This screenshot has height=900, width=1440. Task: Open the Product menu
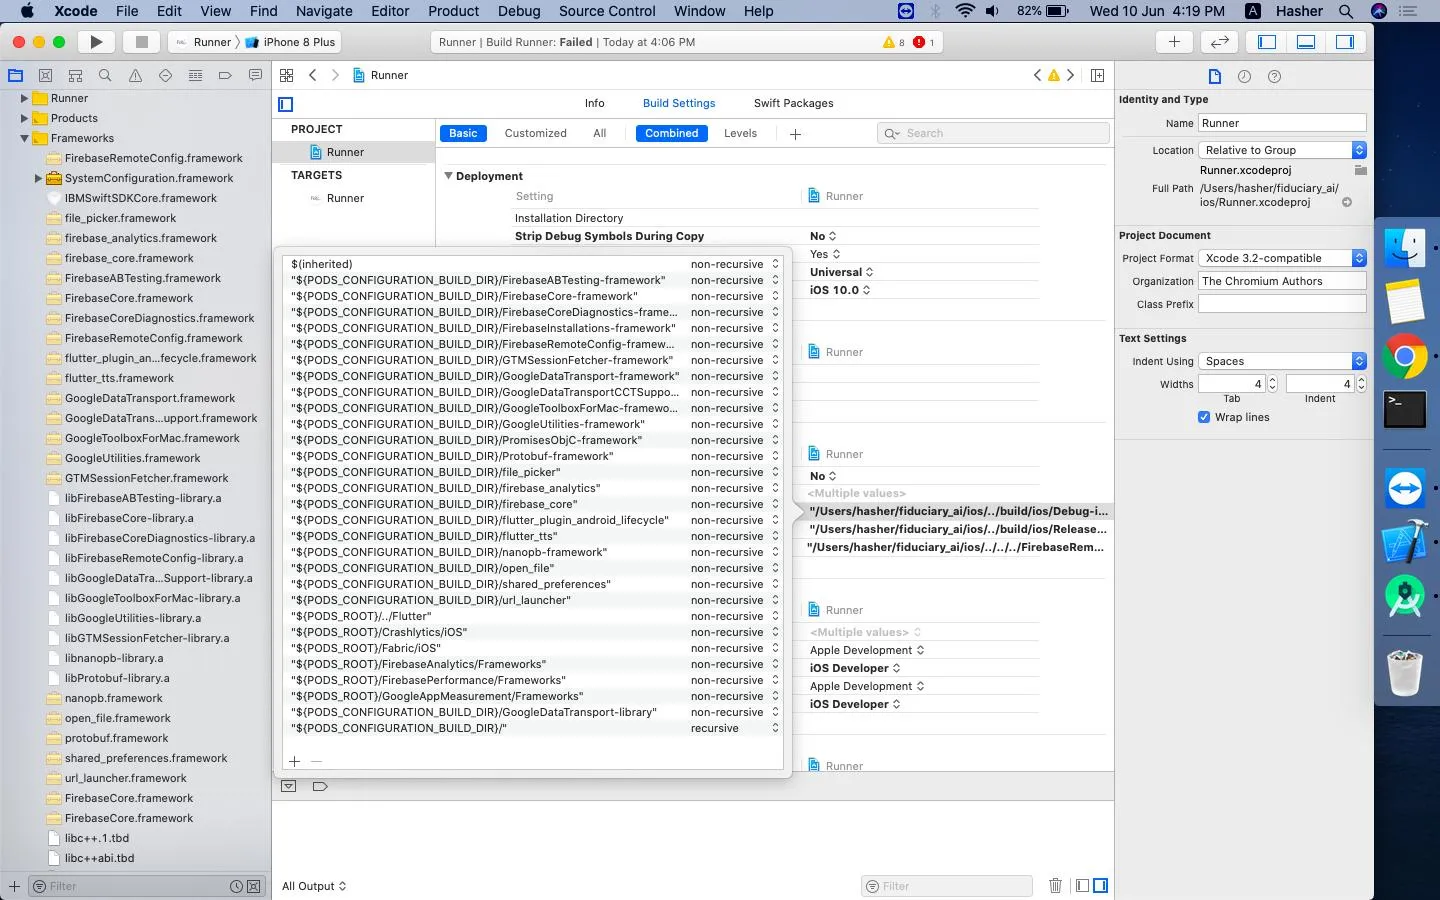tap(454, 11)
